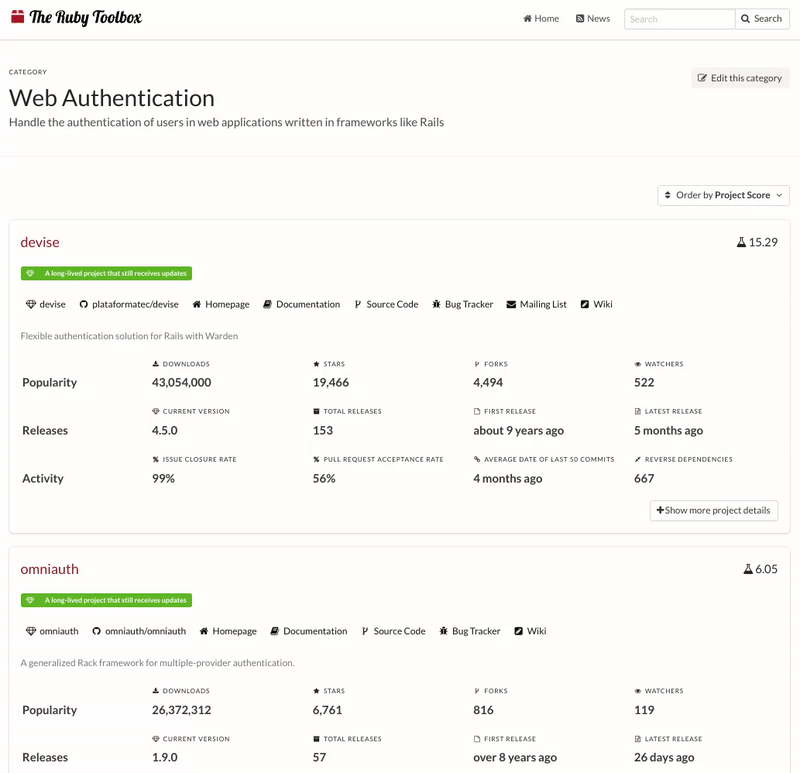Open Order by Project Score dropdown
The height and width of the screenshot is (773, 800).
coord(723,195)
